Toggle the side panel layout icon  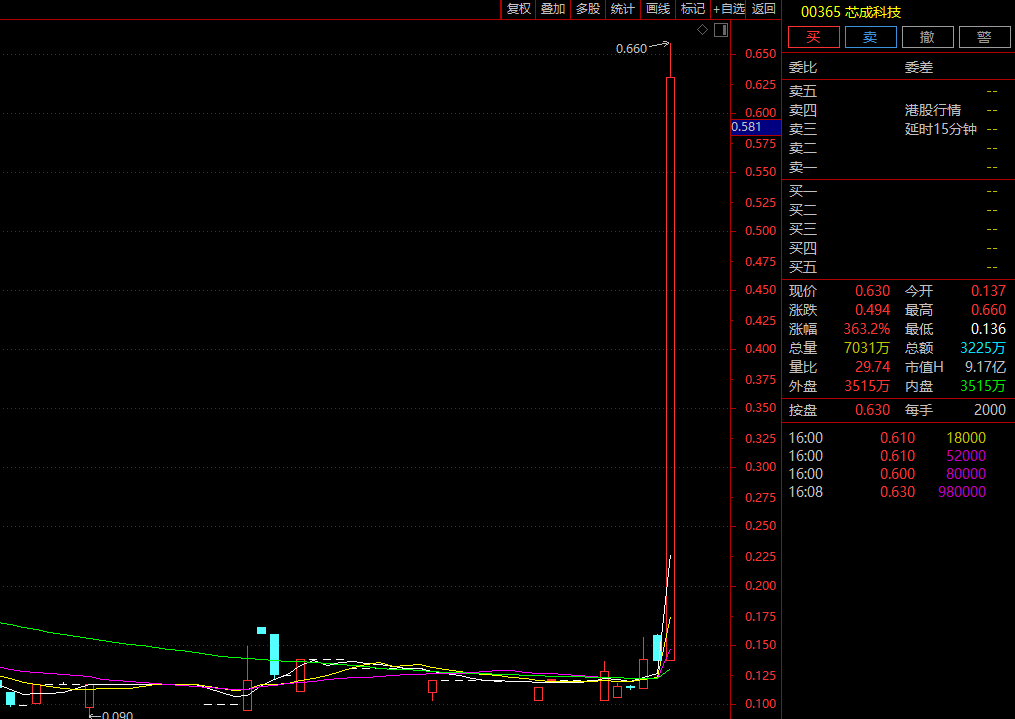pos(721,30)
